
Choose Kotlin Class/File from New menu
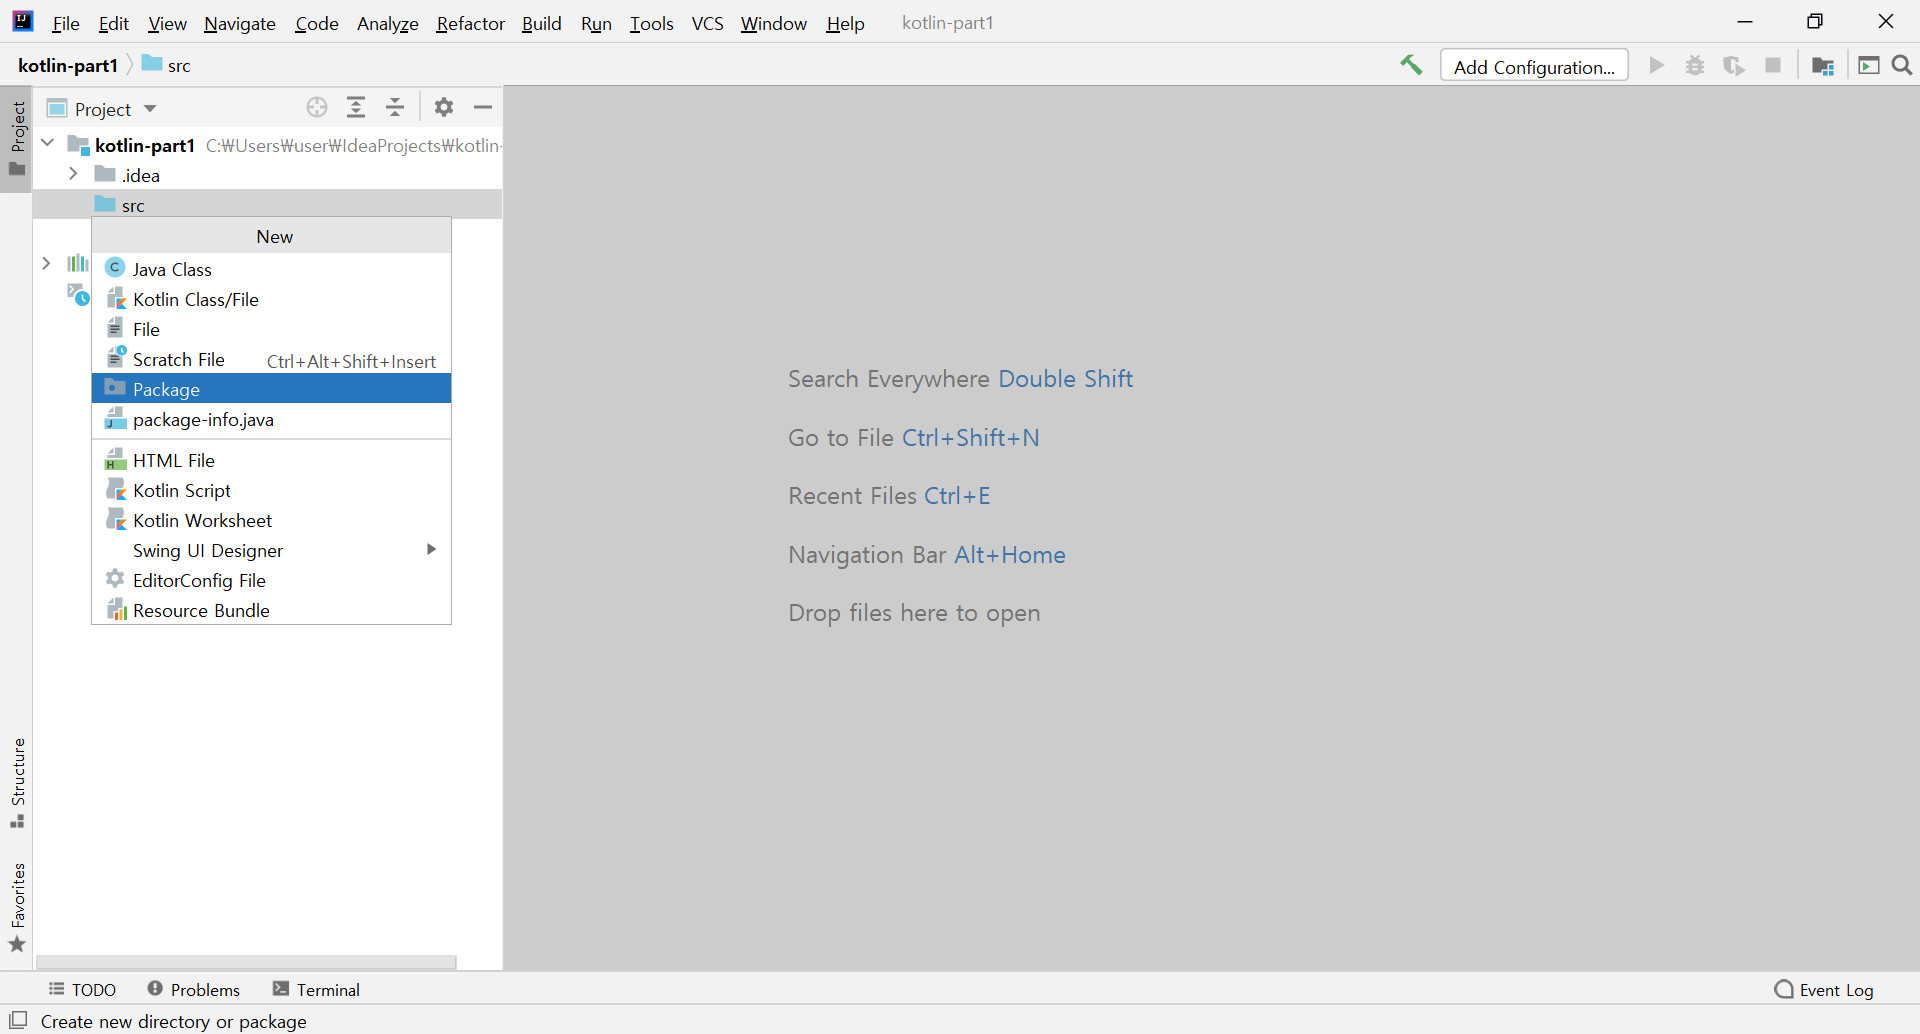pyautogui.click(x=271, y=299)
